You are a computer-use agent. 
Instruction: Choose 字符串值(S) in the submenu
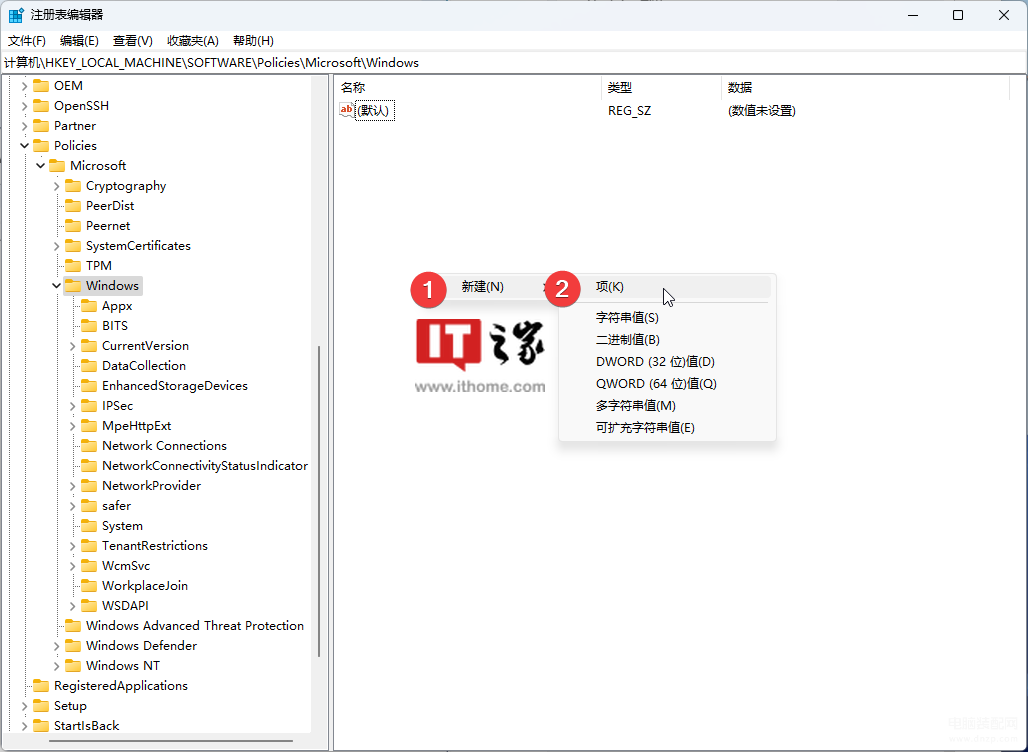click(667, 318)
